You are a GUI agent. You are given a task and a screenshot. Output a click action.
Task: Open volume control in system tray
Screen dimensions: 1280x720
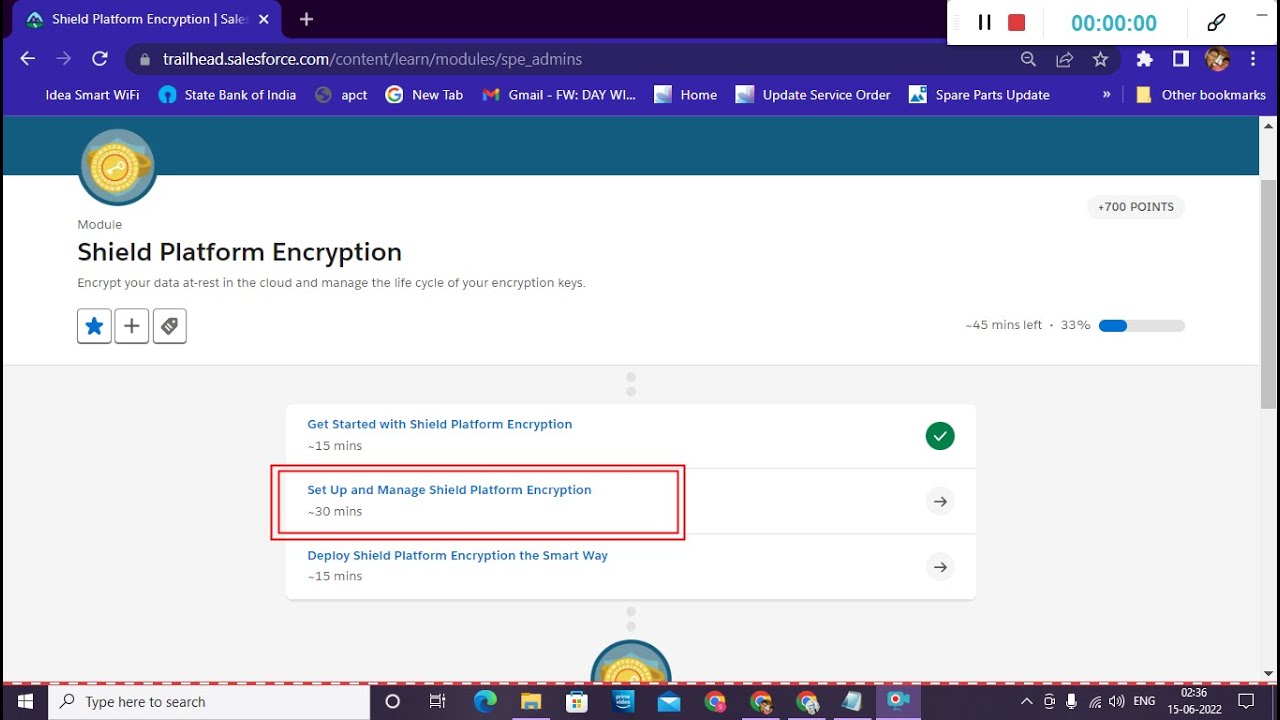tap(1117, 701)
